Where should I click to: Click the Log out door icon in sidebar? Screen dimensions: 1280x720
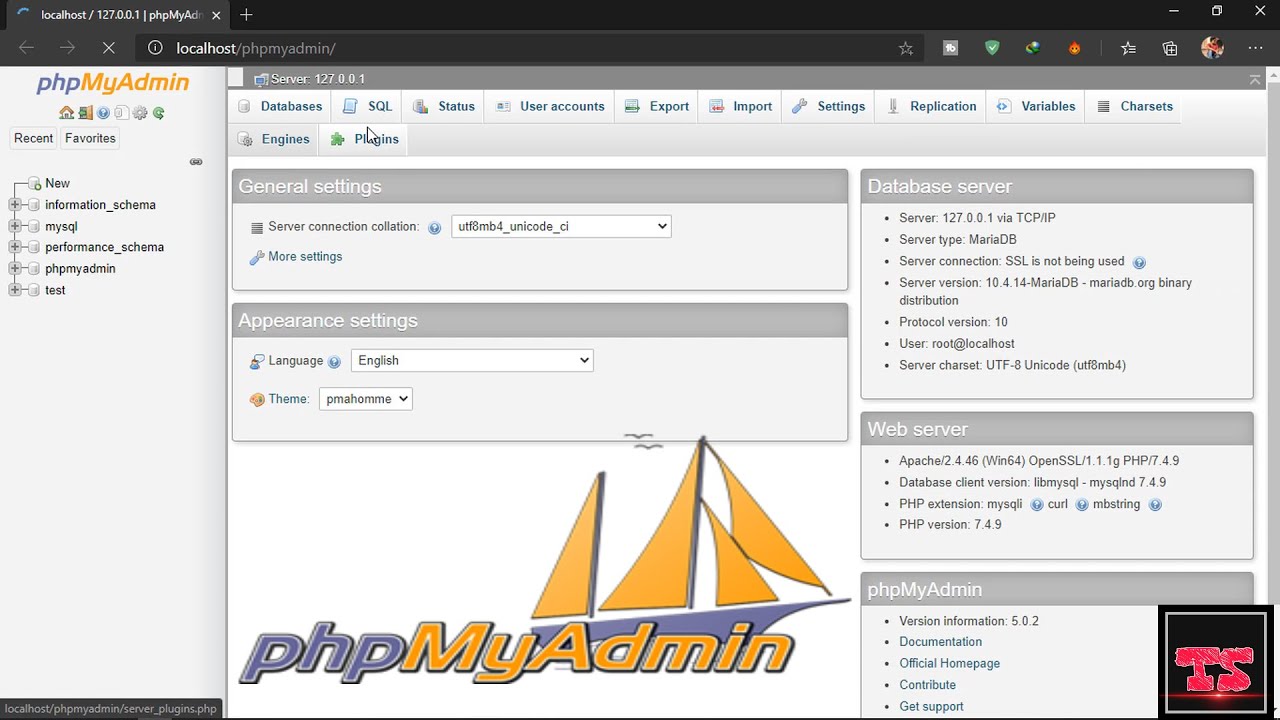pyautogui.click(x=85, y=113)
